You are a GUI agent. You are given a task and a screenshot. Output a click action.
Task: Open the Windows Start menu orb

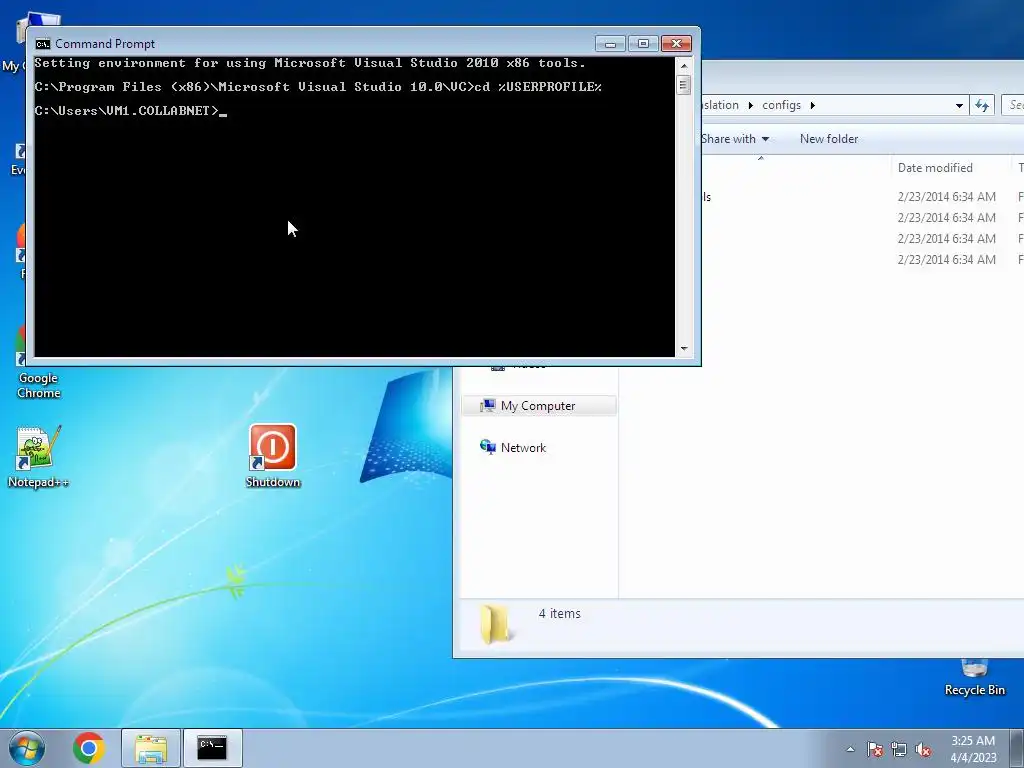[27, 748]
